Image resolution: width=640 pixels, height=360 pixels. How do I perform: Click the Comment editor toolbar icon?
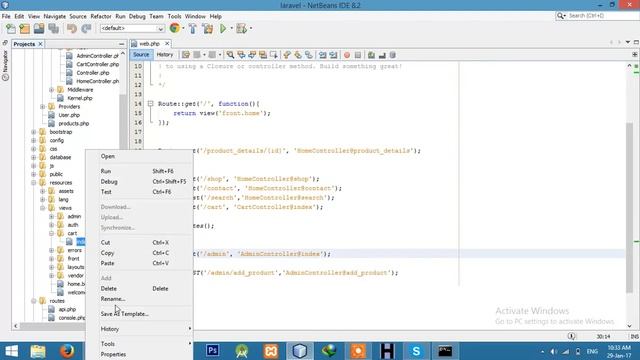pos(371,55)
